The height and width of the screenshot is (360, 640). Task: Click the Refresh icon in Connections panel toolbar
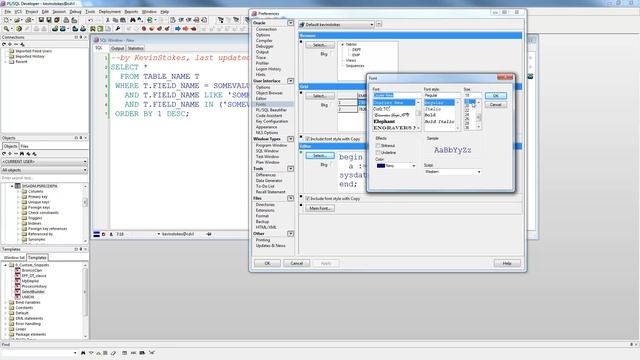(4, 44)
